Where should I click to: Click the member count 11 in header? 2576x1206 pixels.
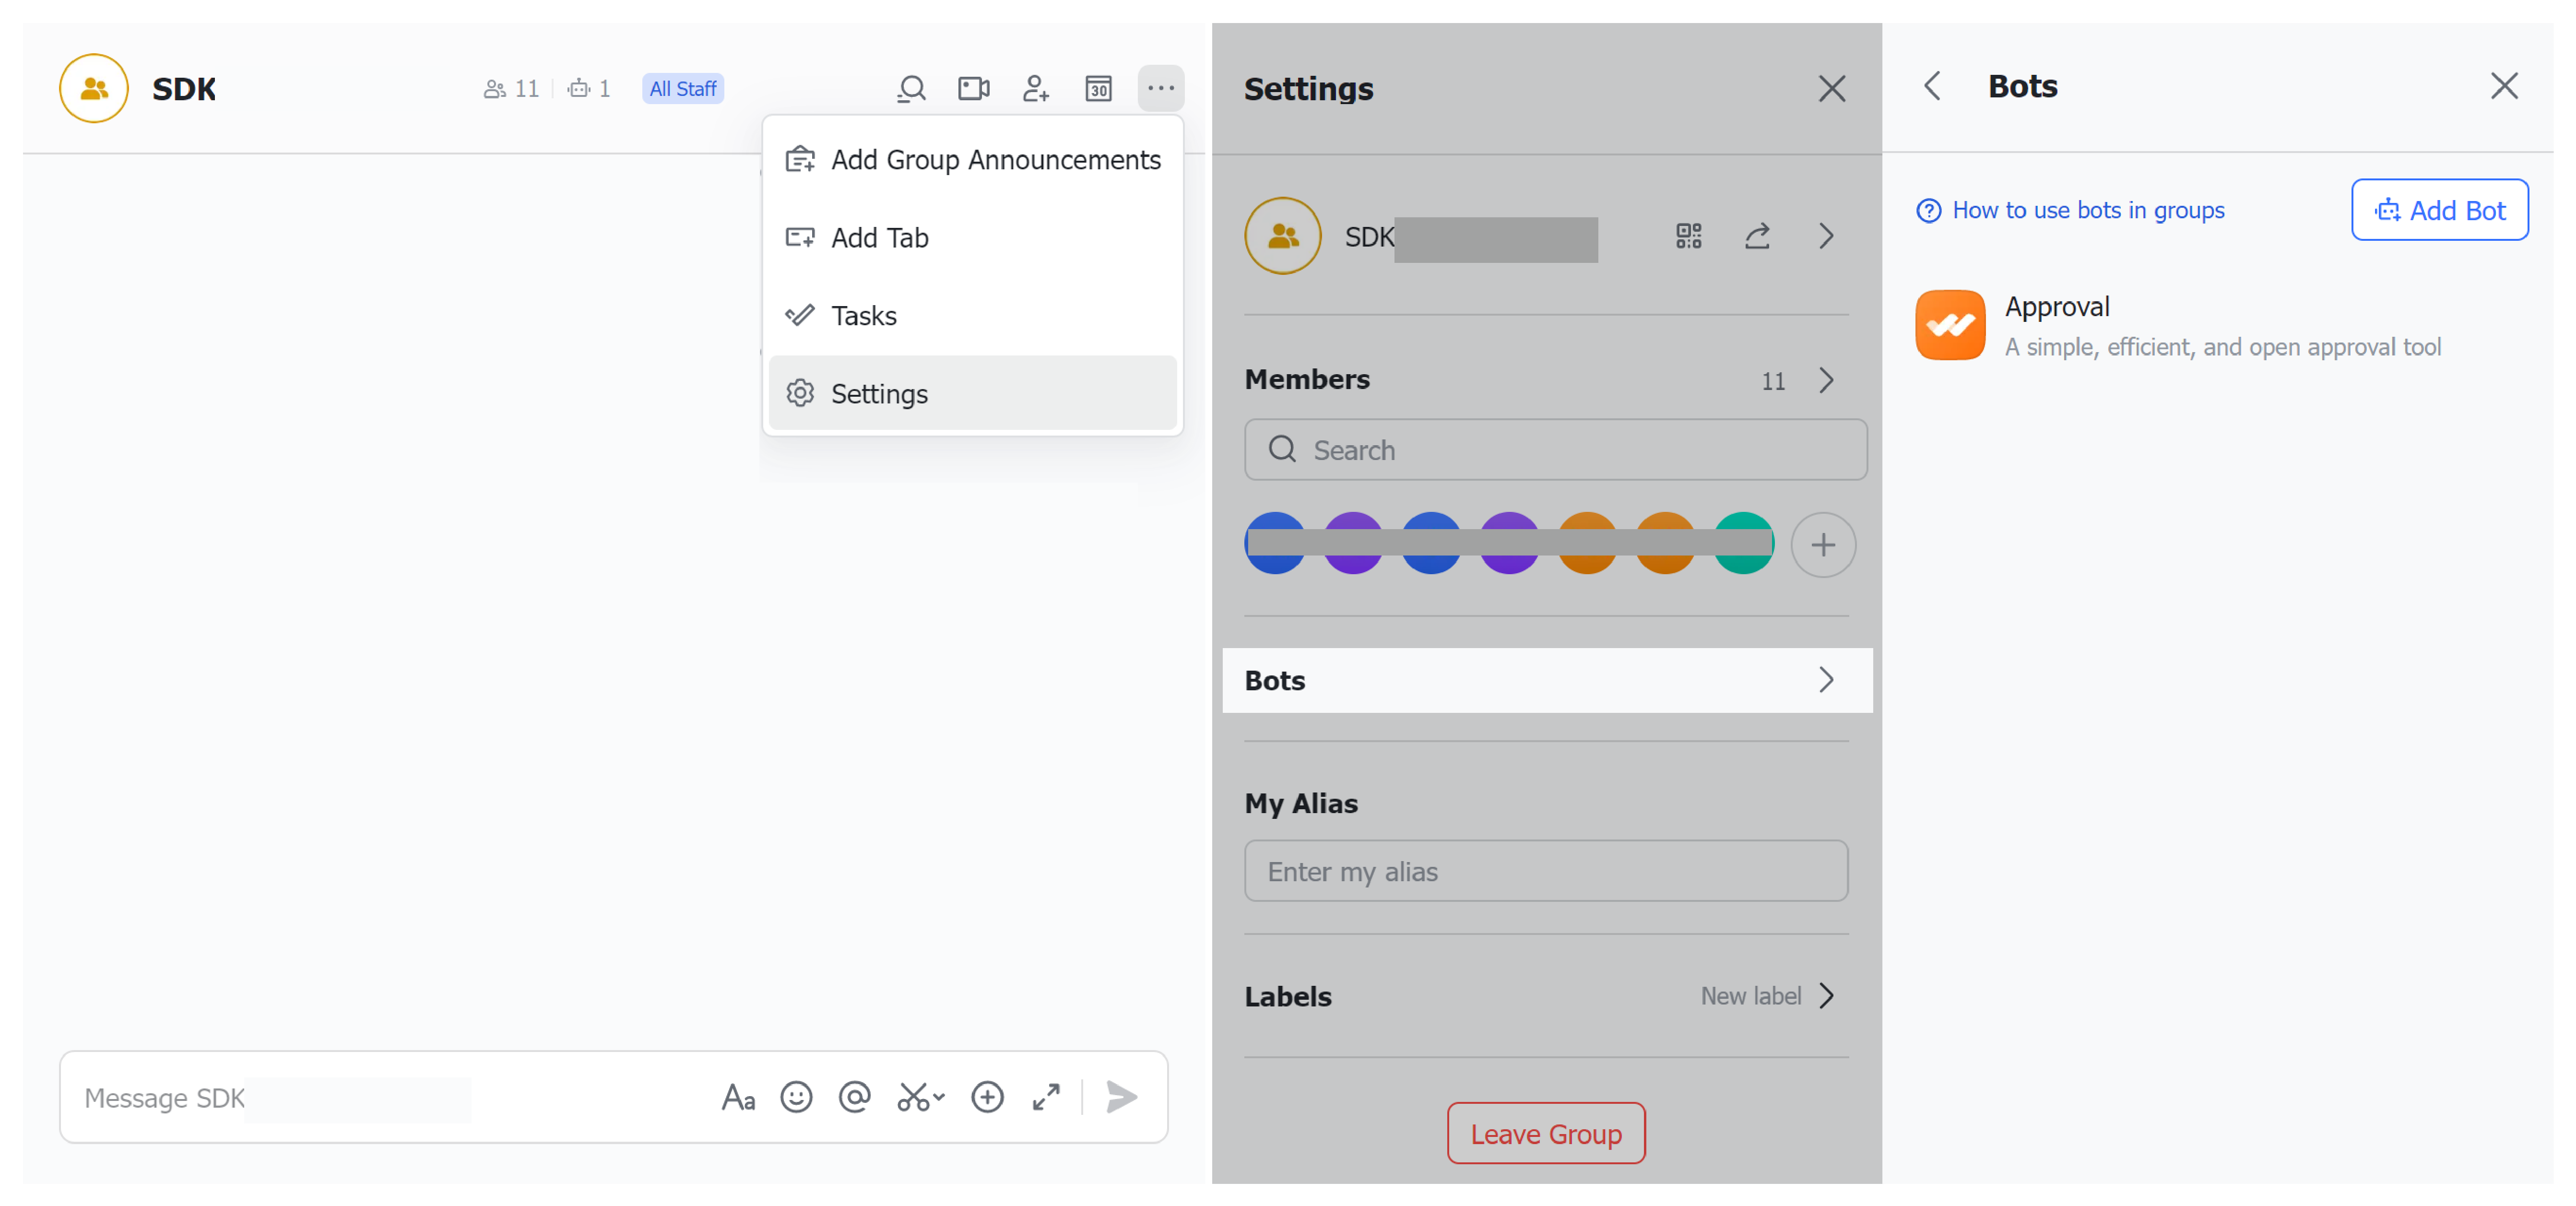pyautogui.click(x=511, y=89)
